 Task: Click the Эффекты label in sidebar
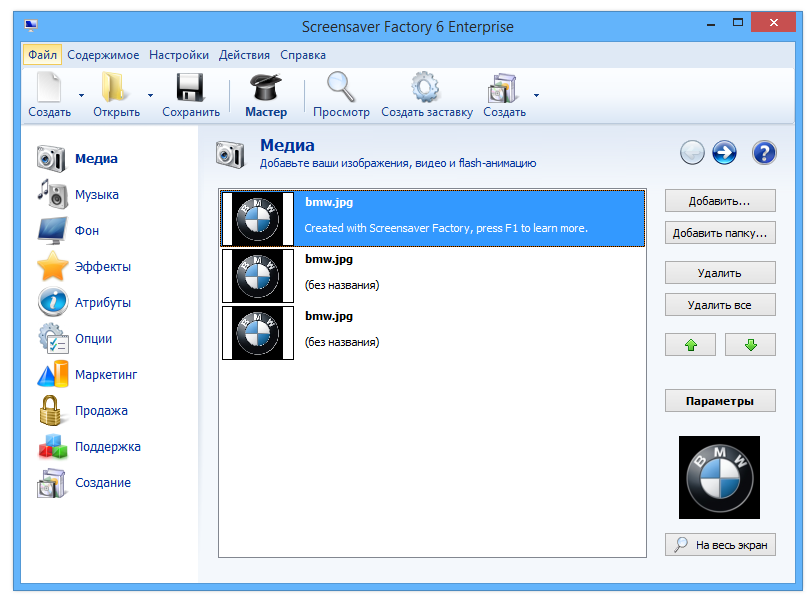click(x=103, y=267)
